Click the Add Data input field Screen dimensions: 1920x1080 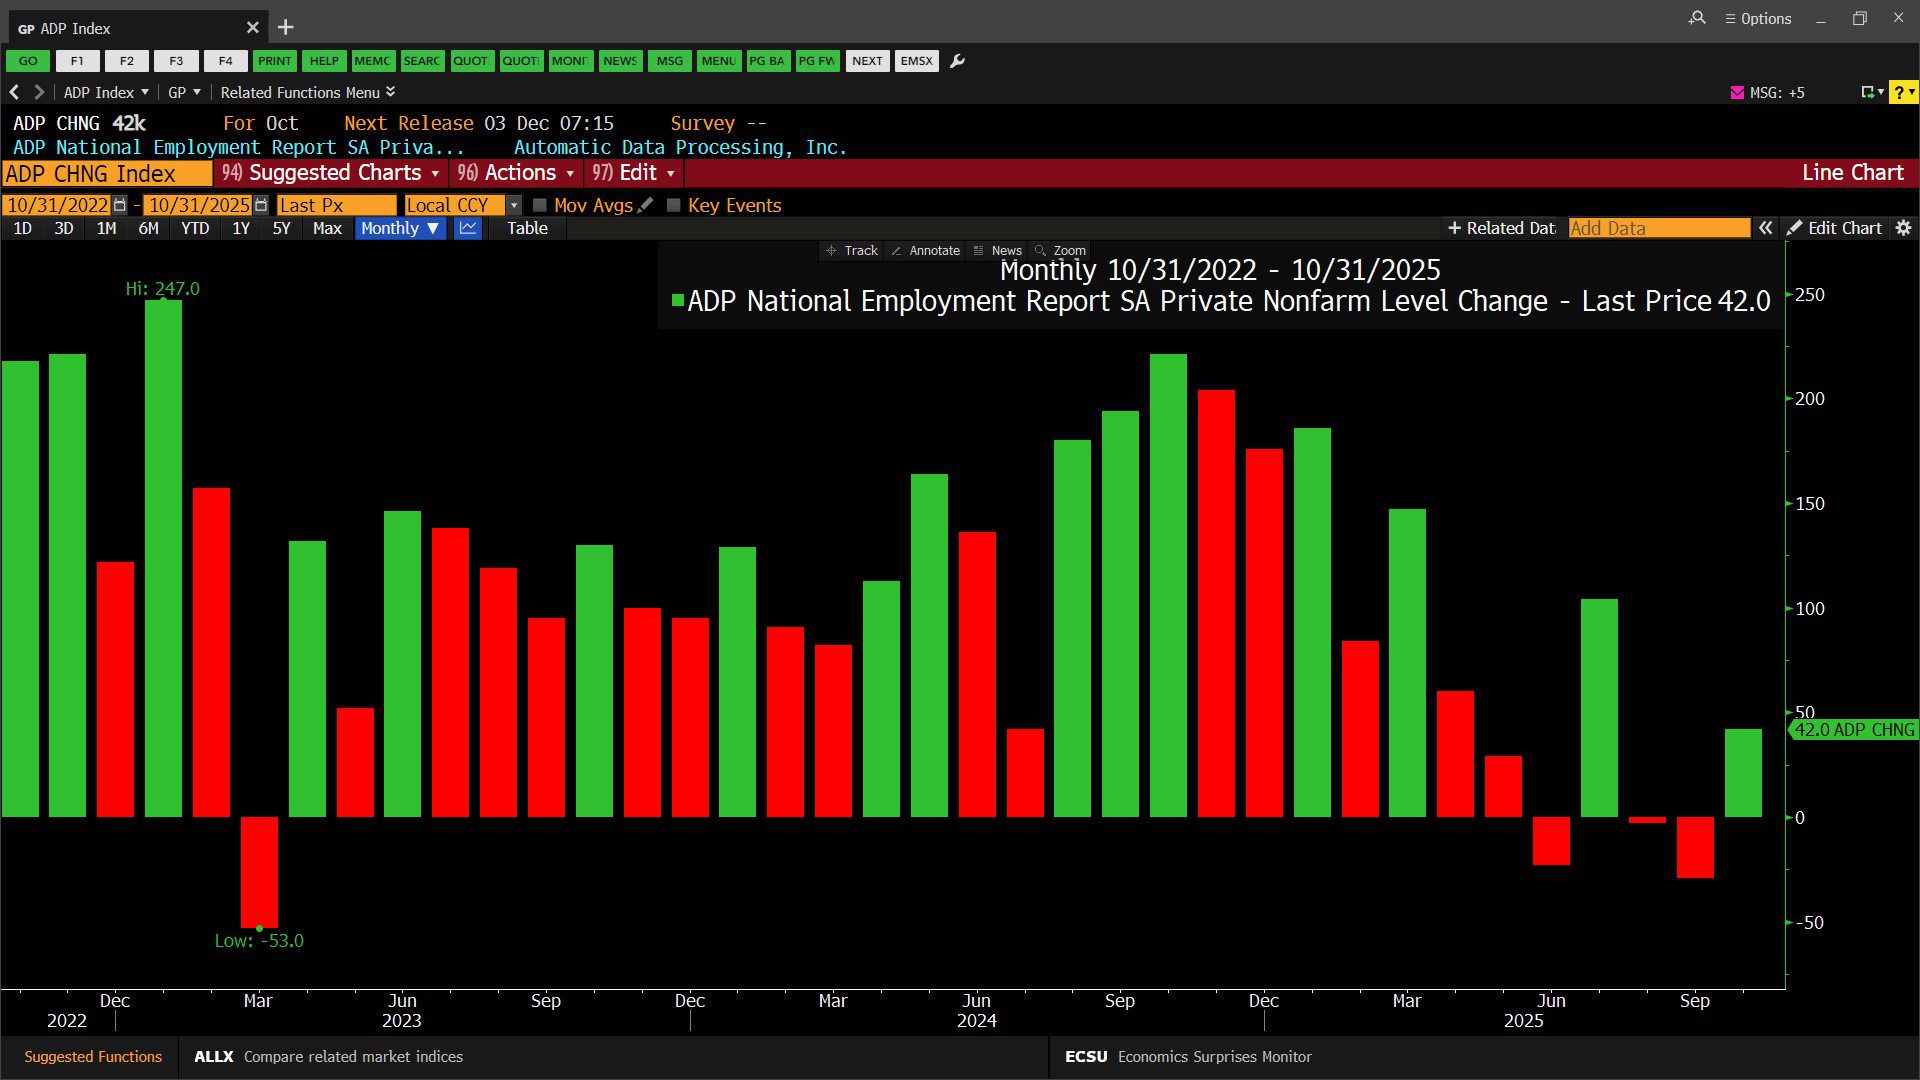[1658, 228]
